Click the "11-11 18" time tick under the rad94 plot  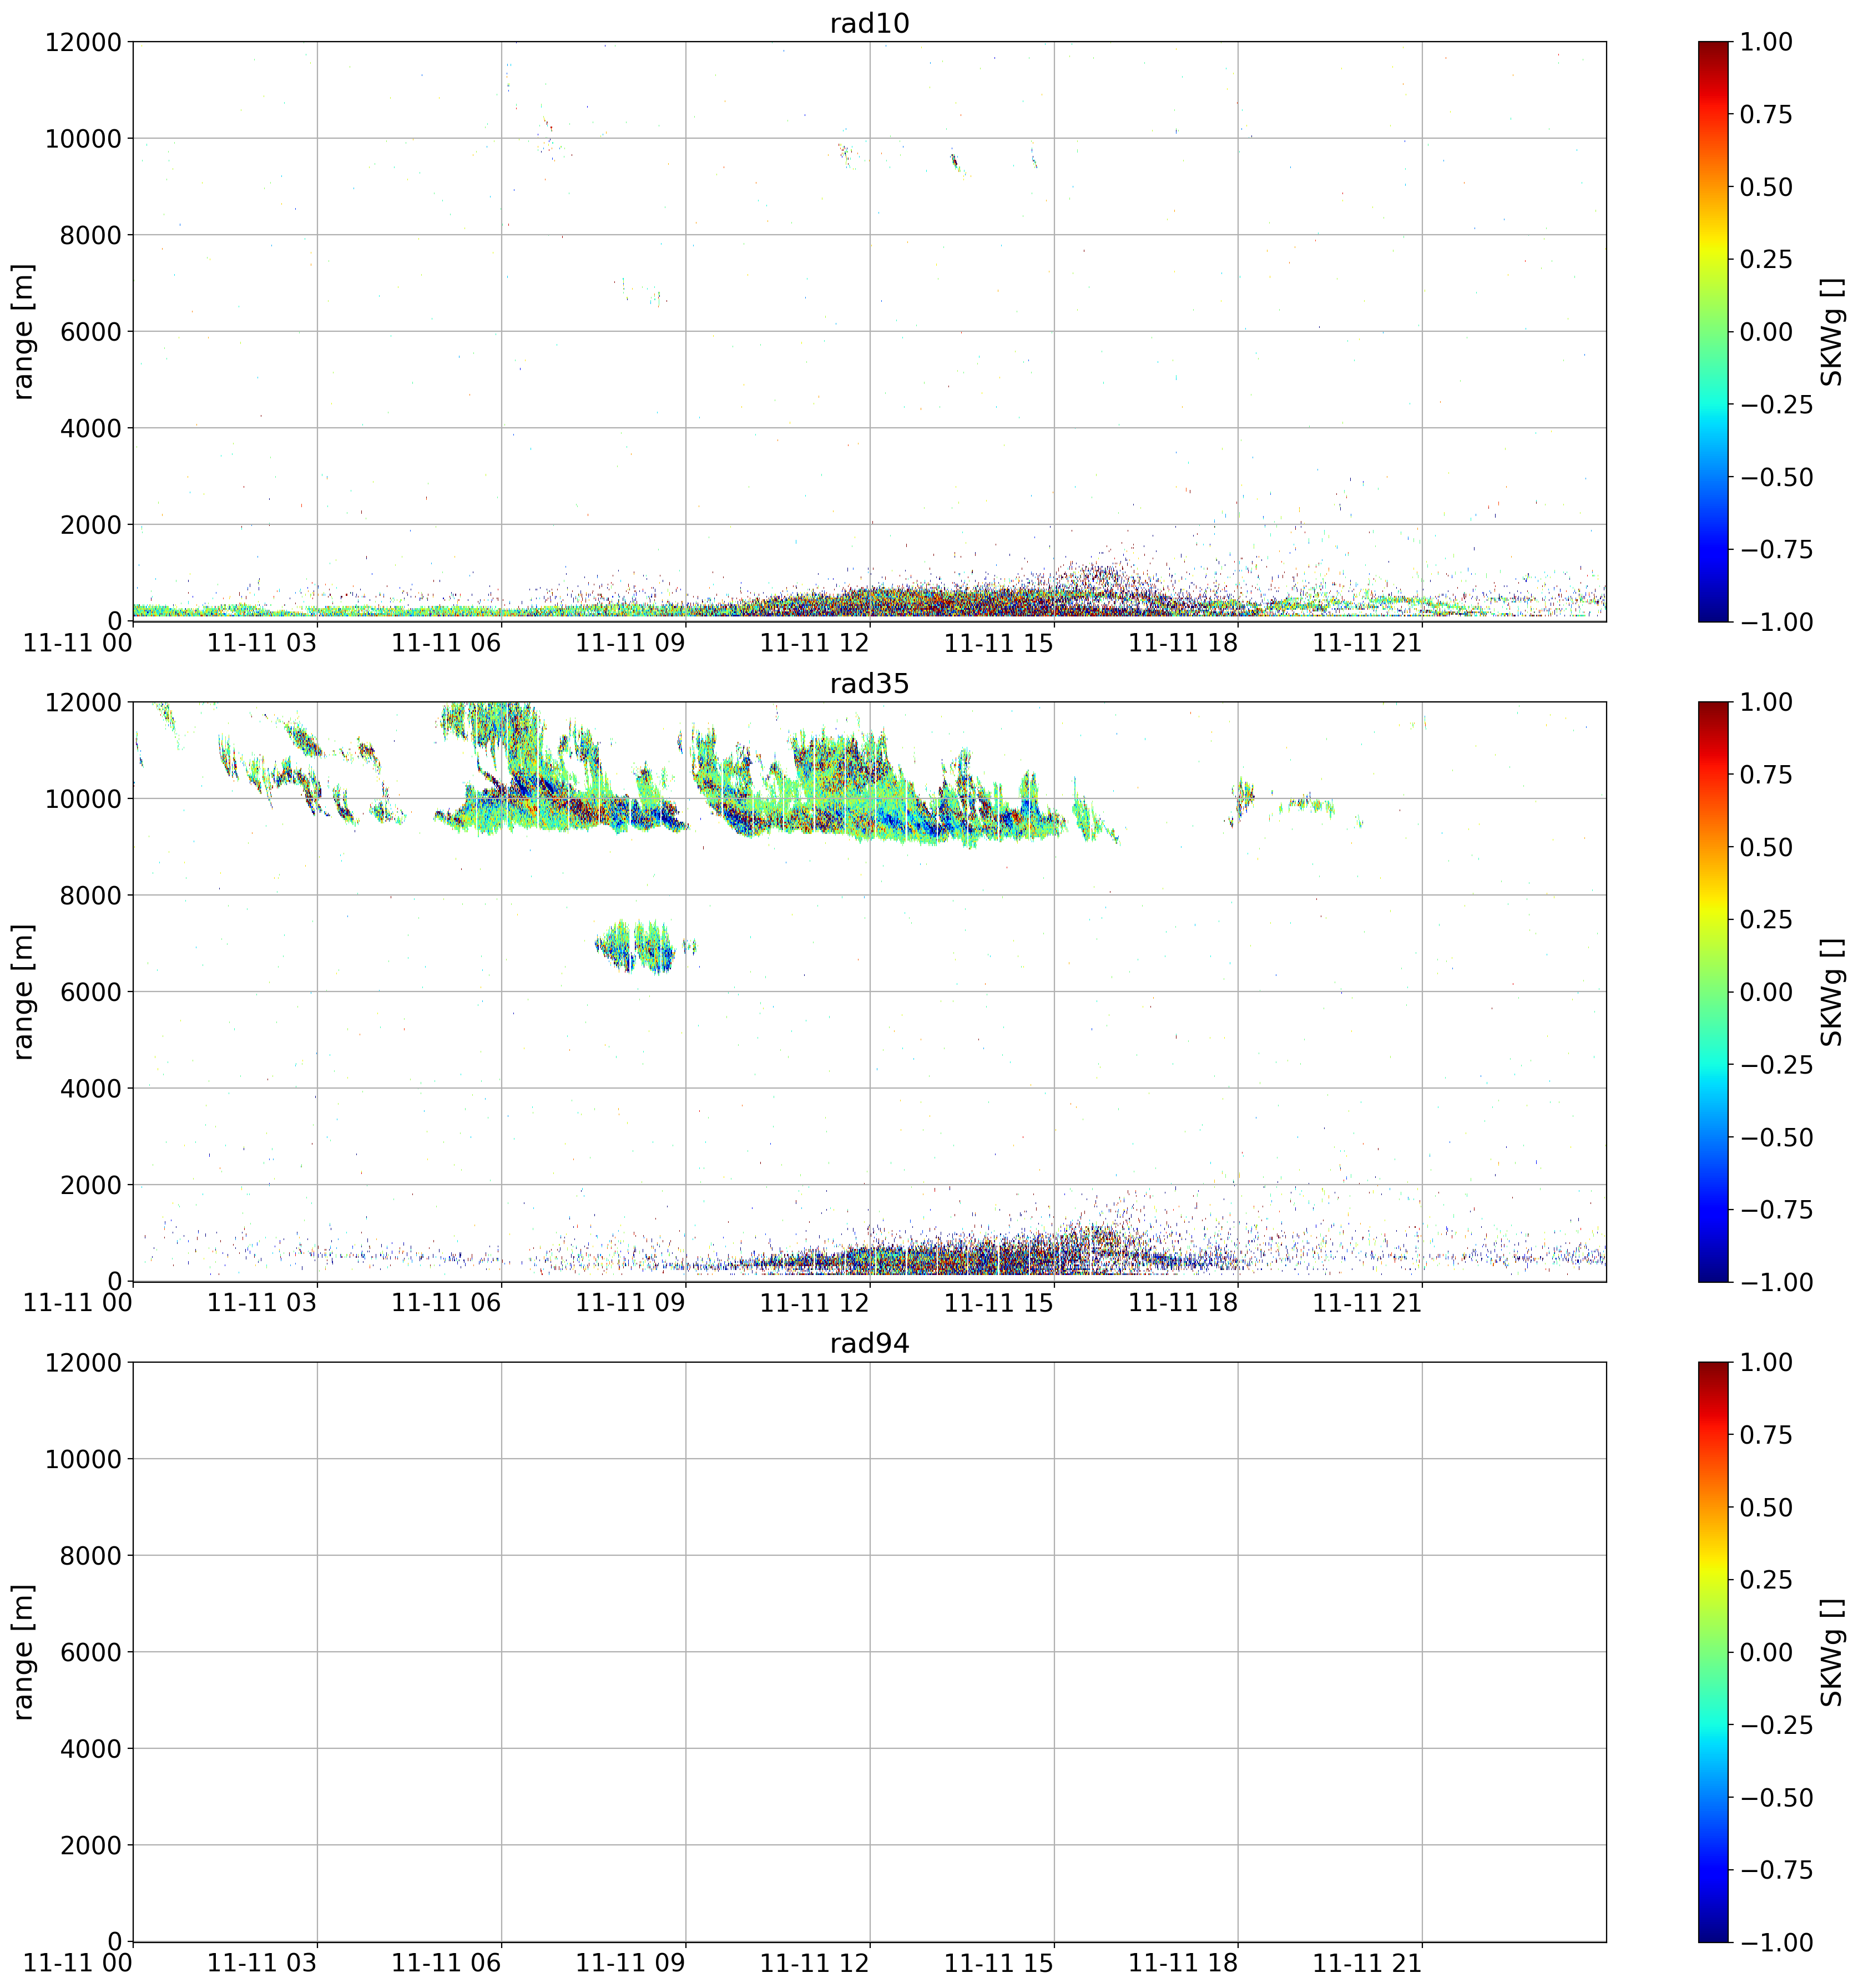[1183, 1963]
